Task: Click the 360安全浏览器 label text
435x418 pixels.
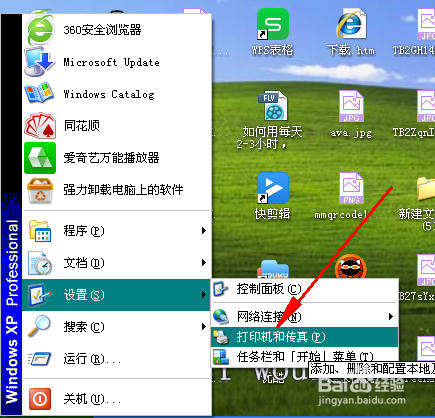Action: 102,30
